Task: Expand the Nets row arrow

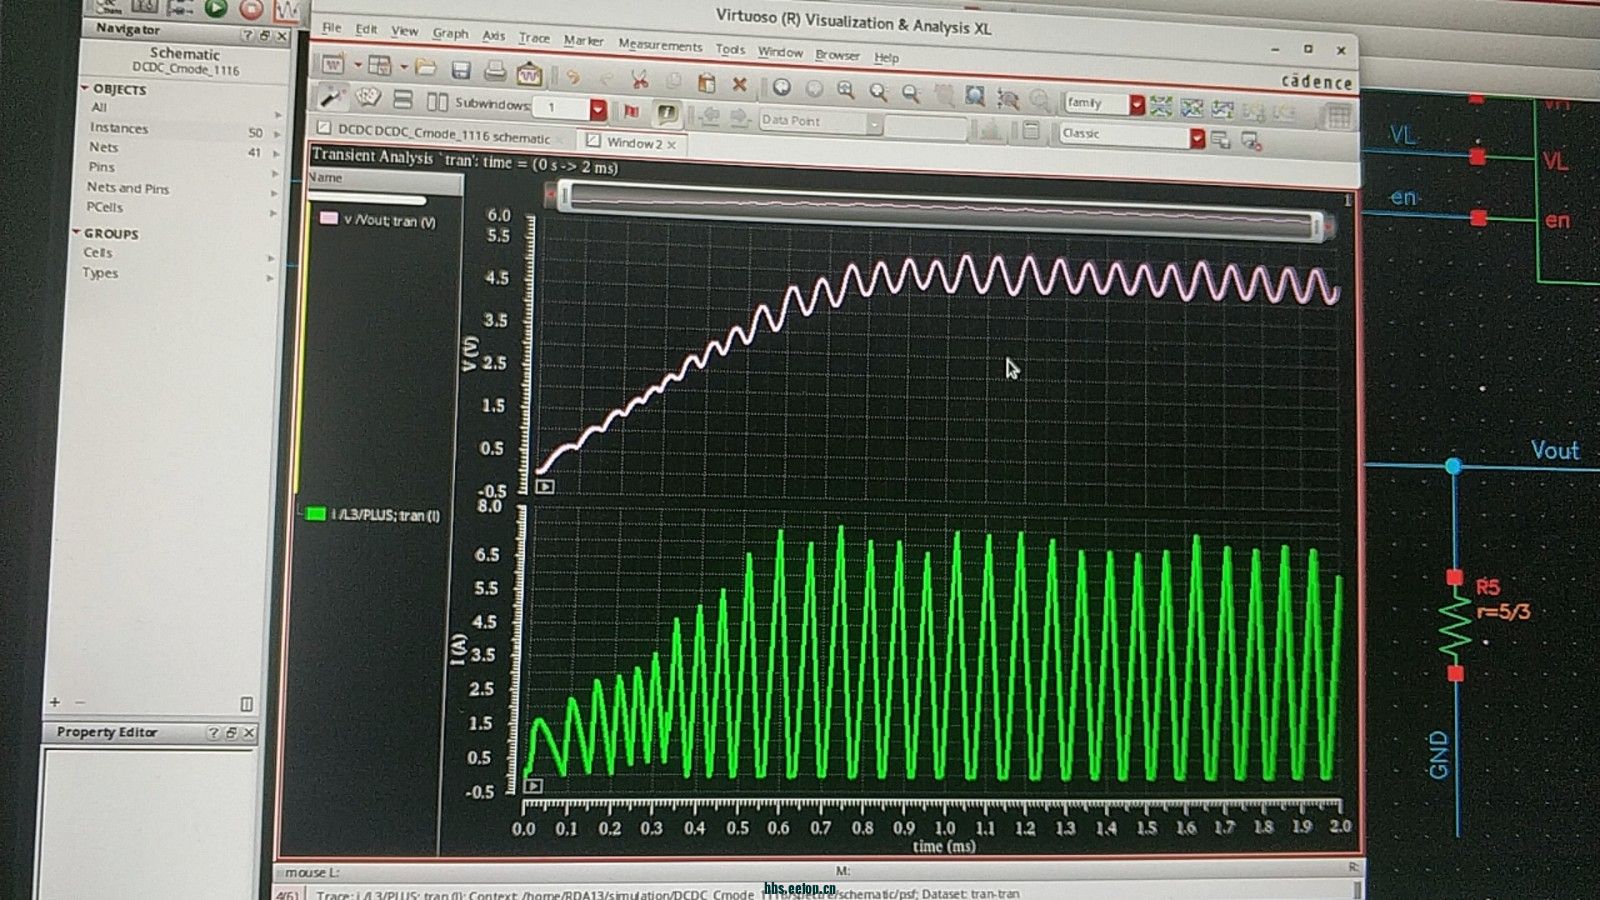Action: pos(276,153)
